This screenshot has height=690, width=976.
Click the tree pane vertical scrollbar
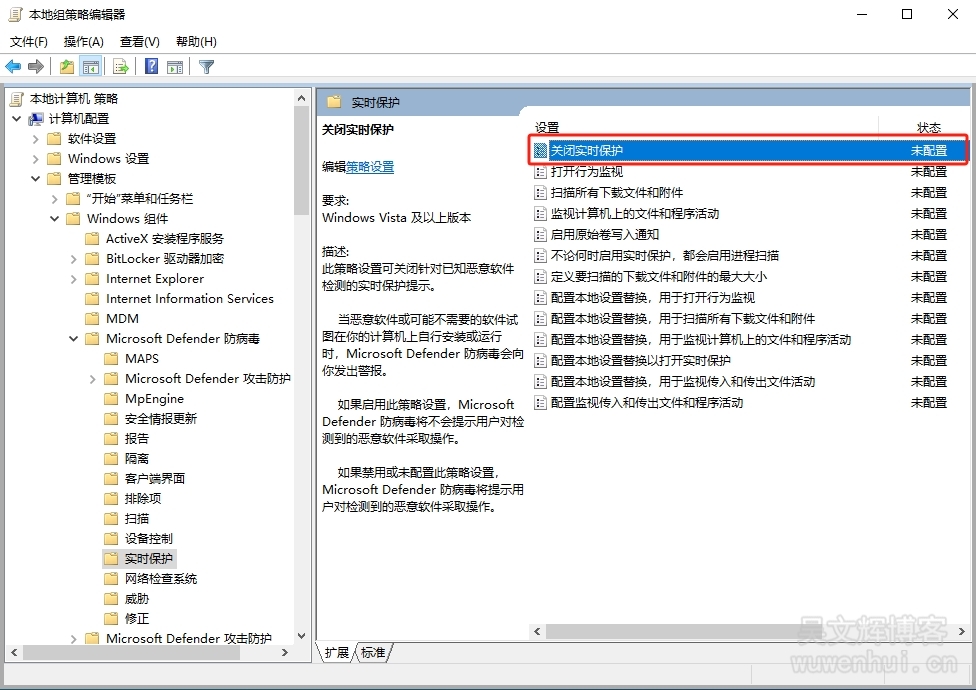[302, 160]
